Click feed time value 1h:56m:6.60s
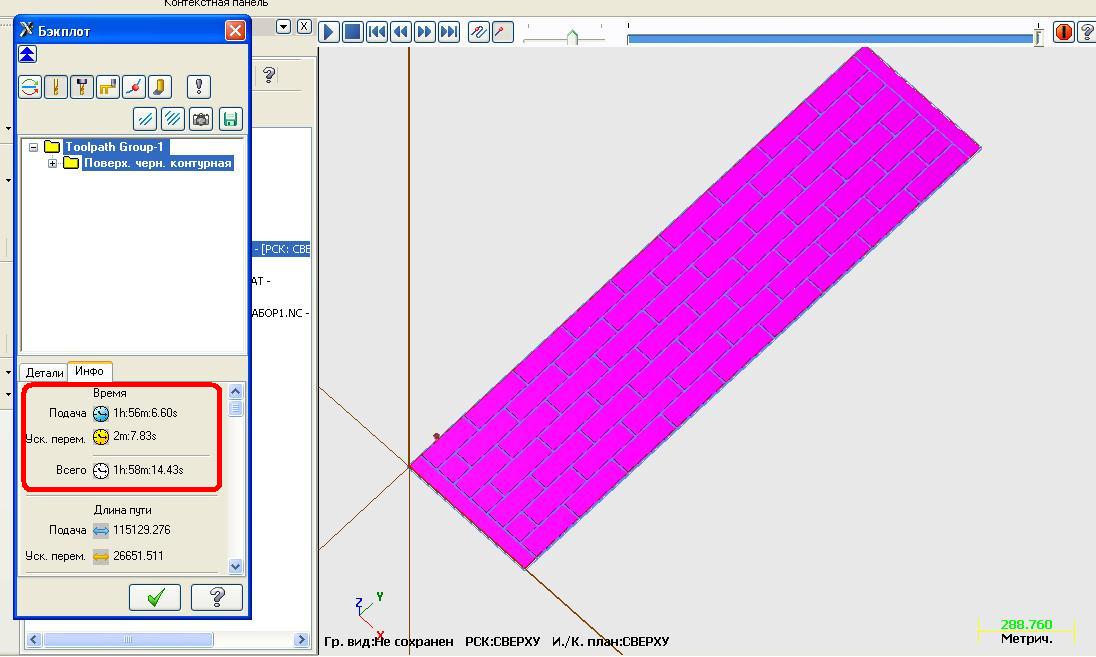Image resolution: width=1096 pixels, height=657 pixels. click(x=145, y=413)
